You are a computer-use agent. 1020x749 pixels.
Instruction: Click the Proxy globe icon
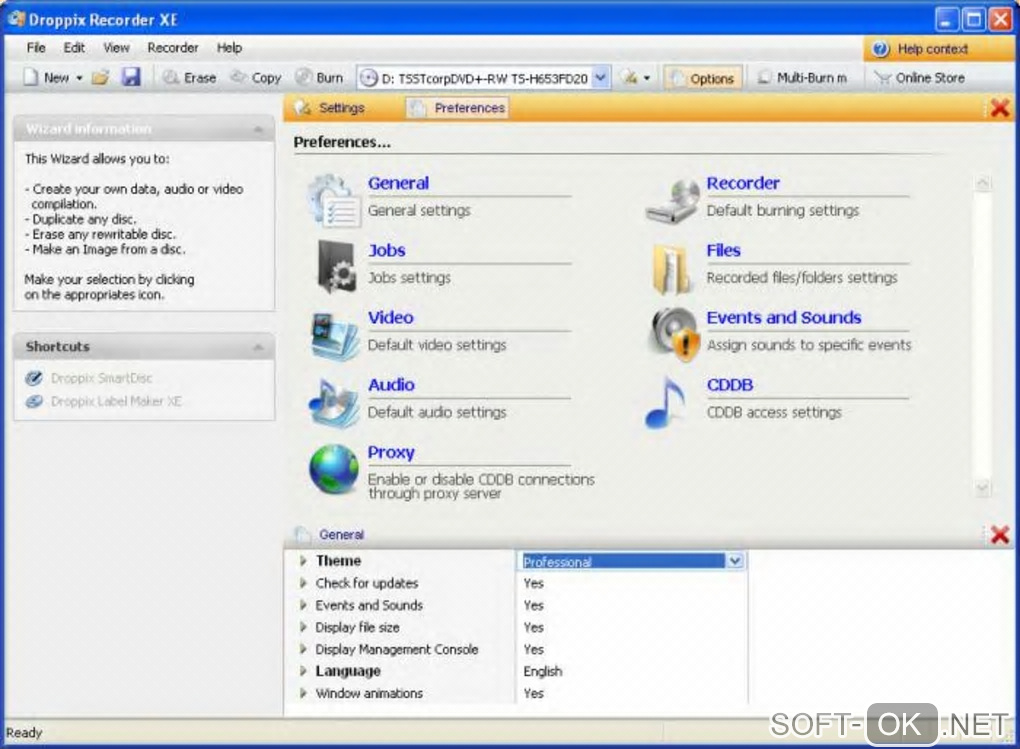tap(334, 469)
